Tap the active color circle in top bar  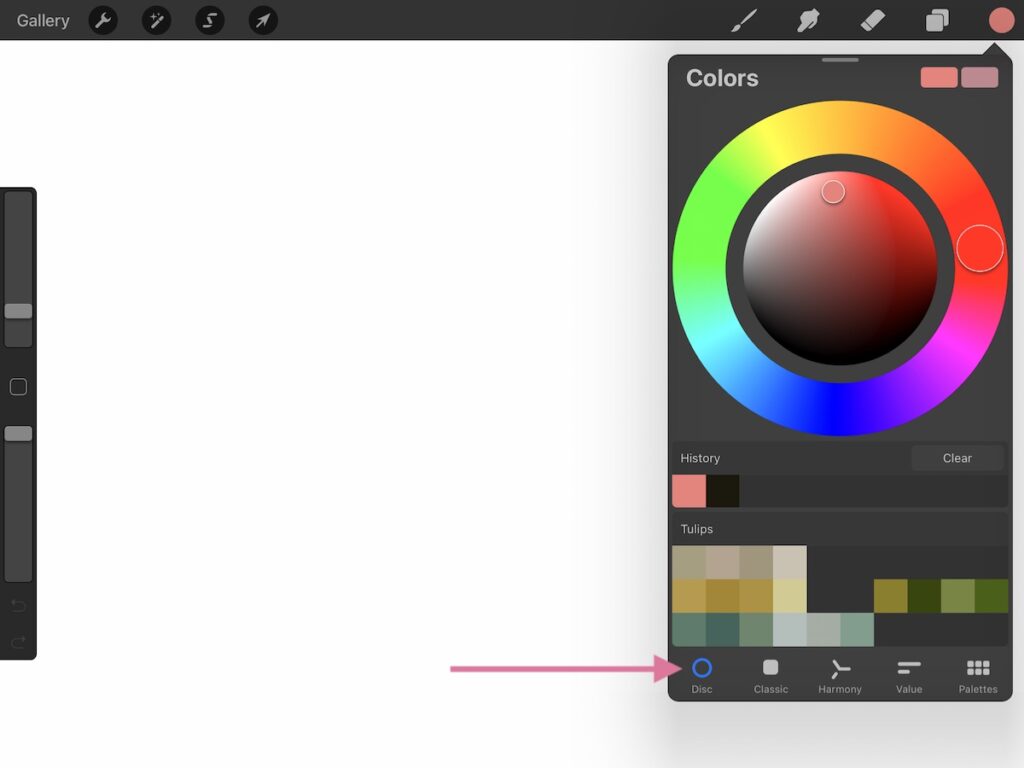tap(1001, 20)
